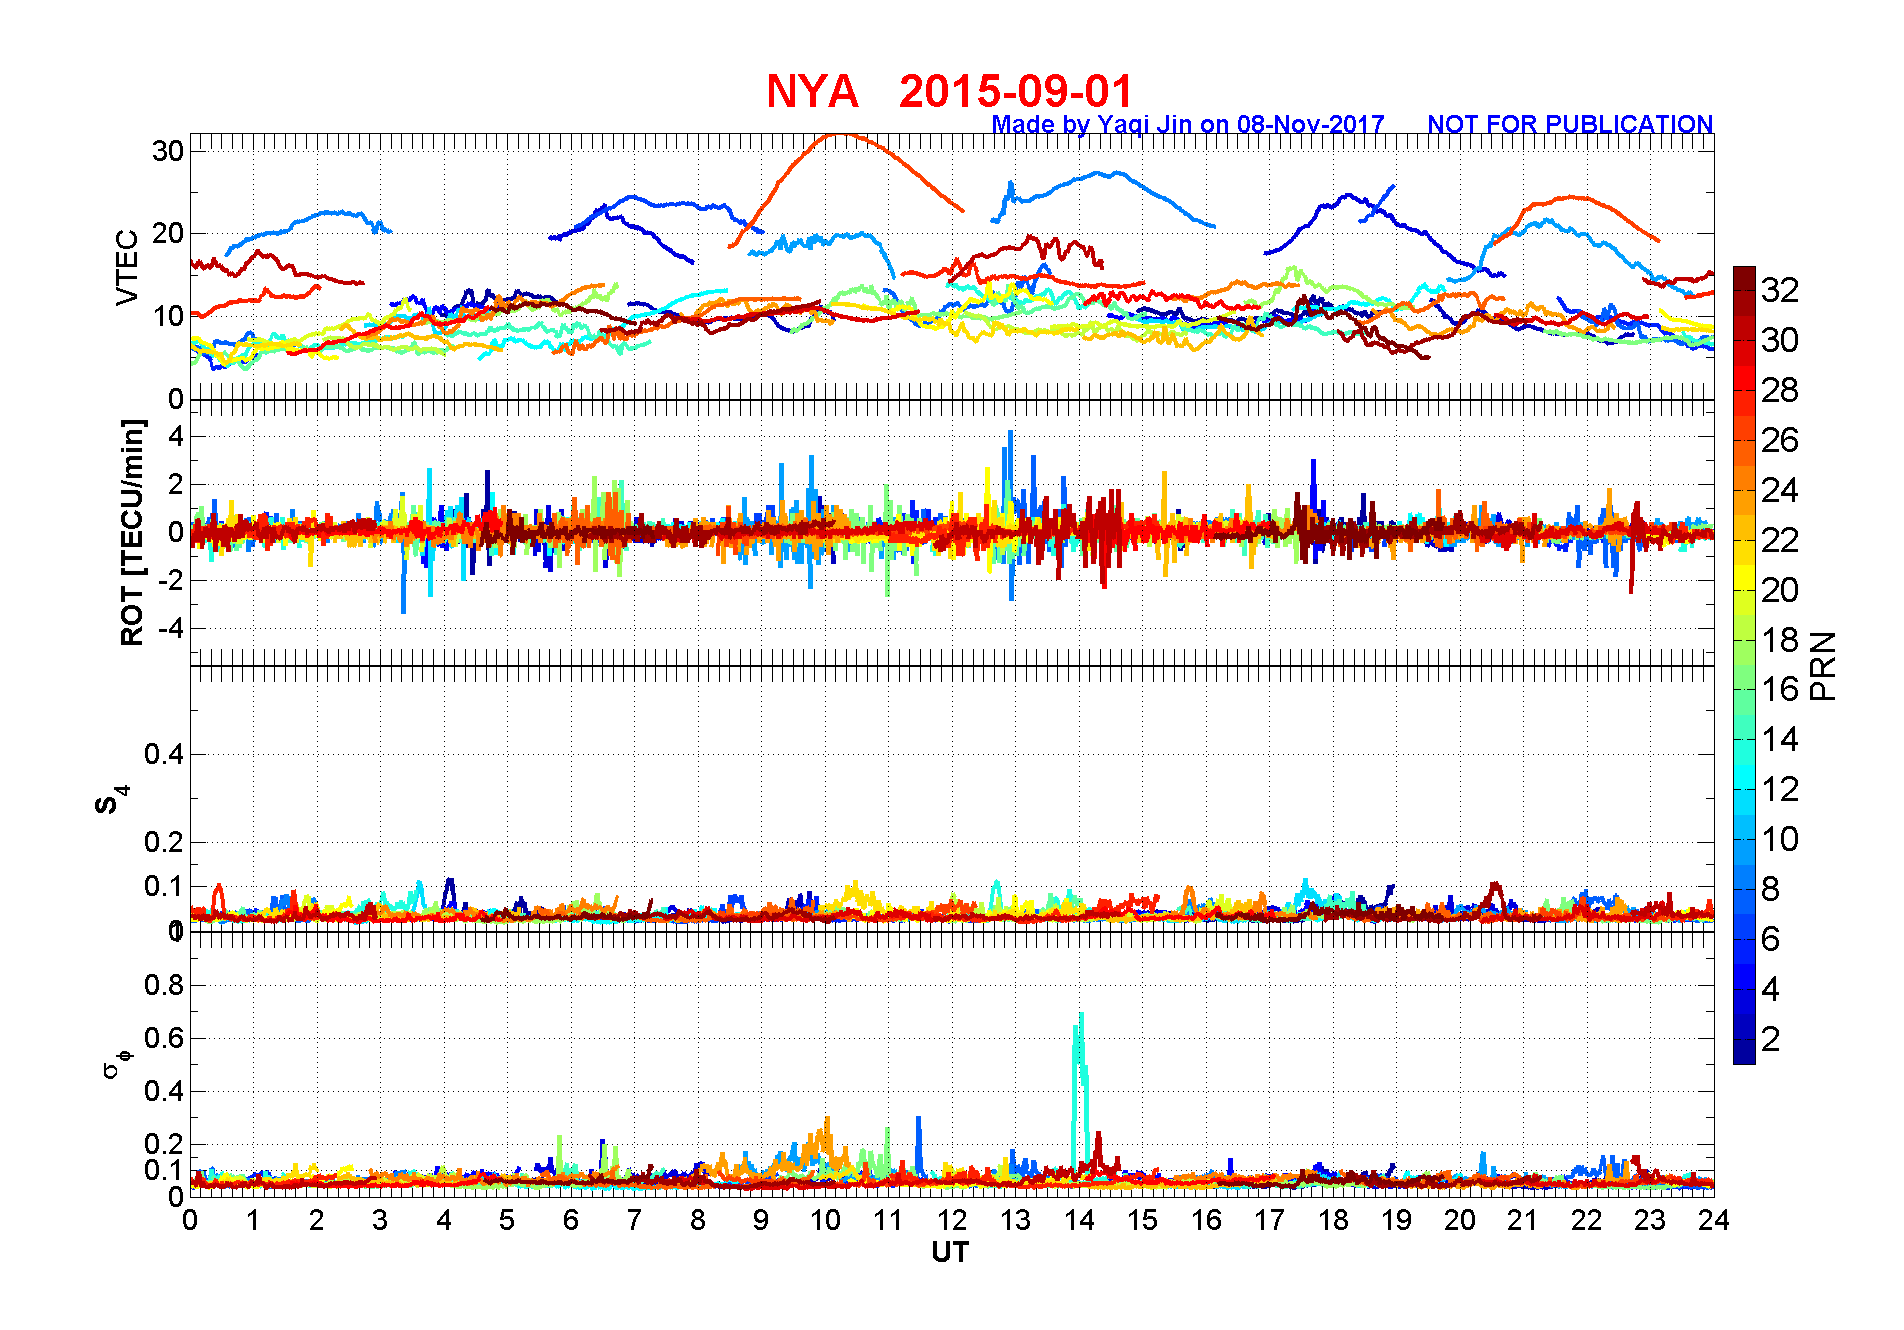Click the "NOT FOR PUBLICATION" notice
Viewport: 1904px width, 1330px height.
coord(1570,125)
